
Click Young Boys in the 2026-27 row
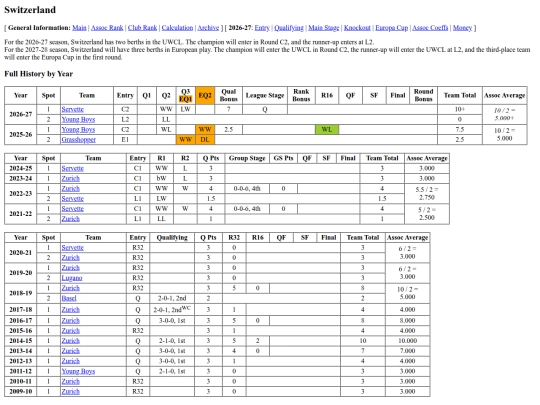78,120
